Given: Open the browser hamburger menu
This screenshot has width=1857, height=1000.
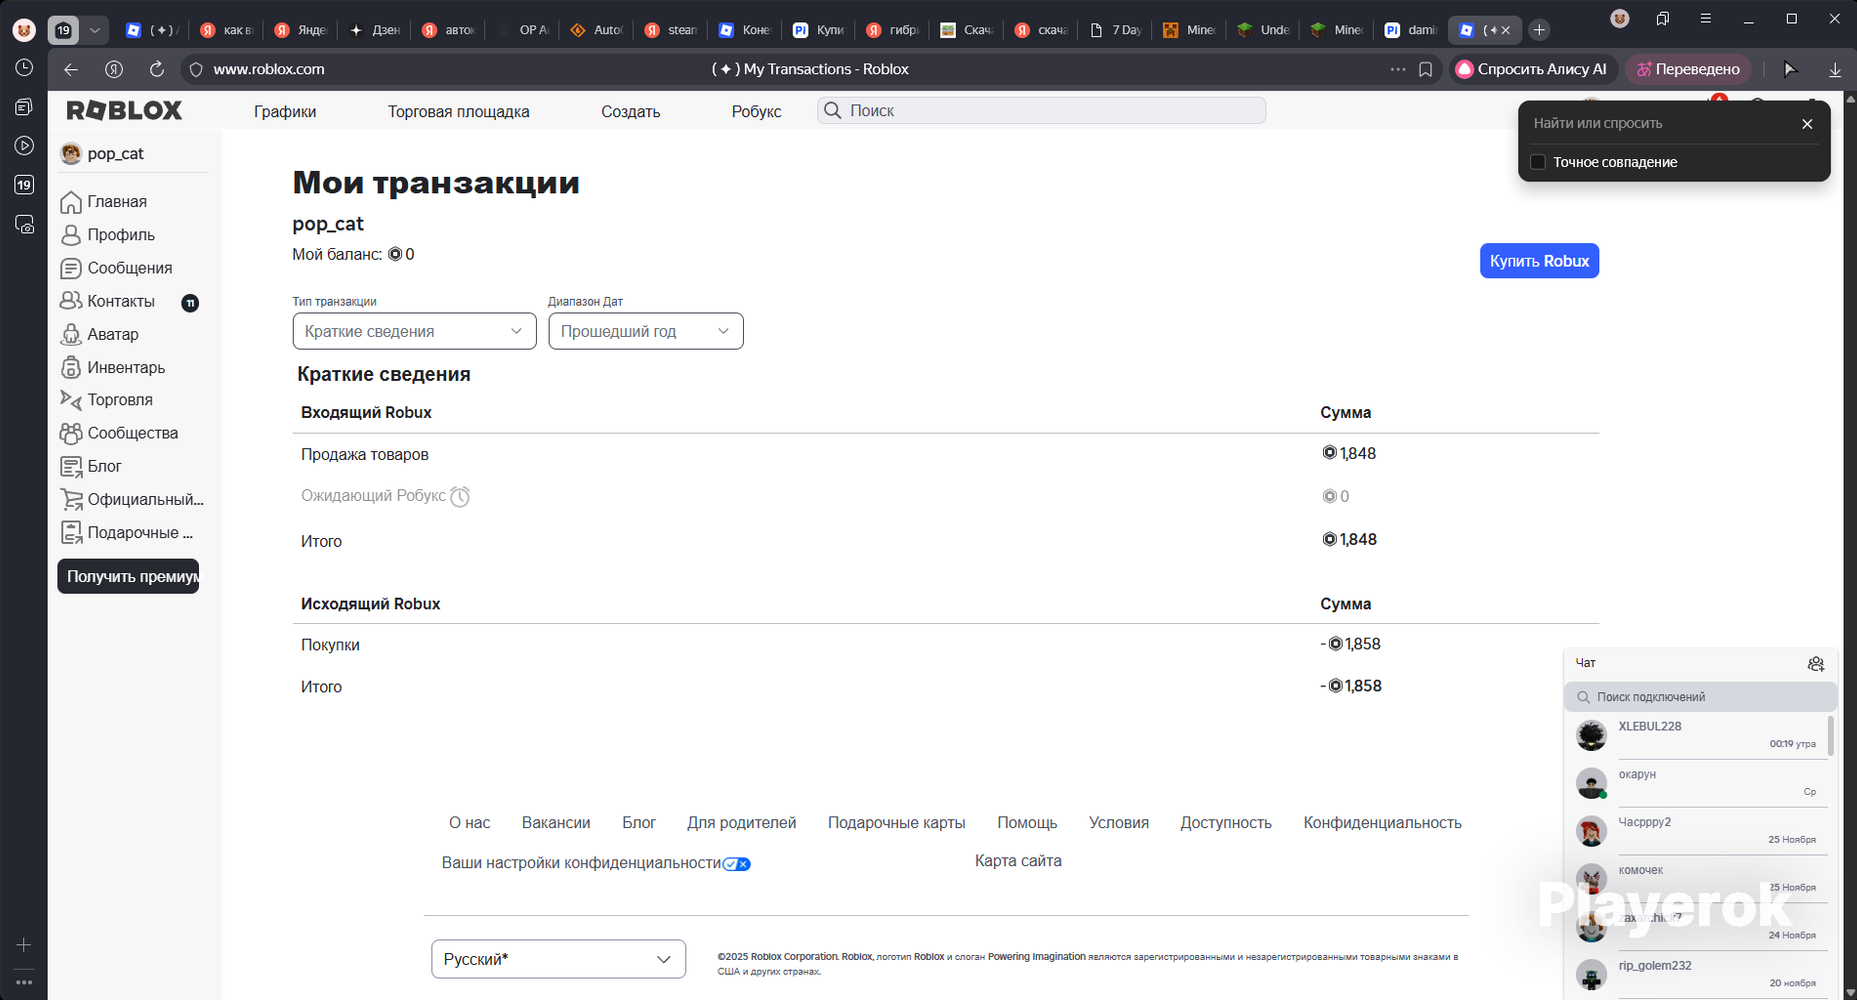Looking at the screenshot, I should (x=1706, y=19).
